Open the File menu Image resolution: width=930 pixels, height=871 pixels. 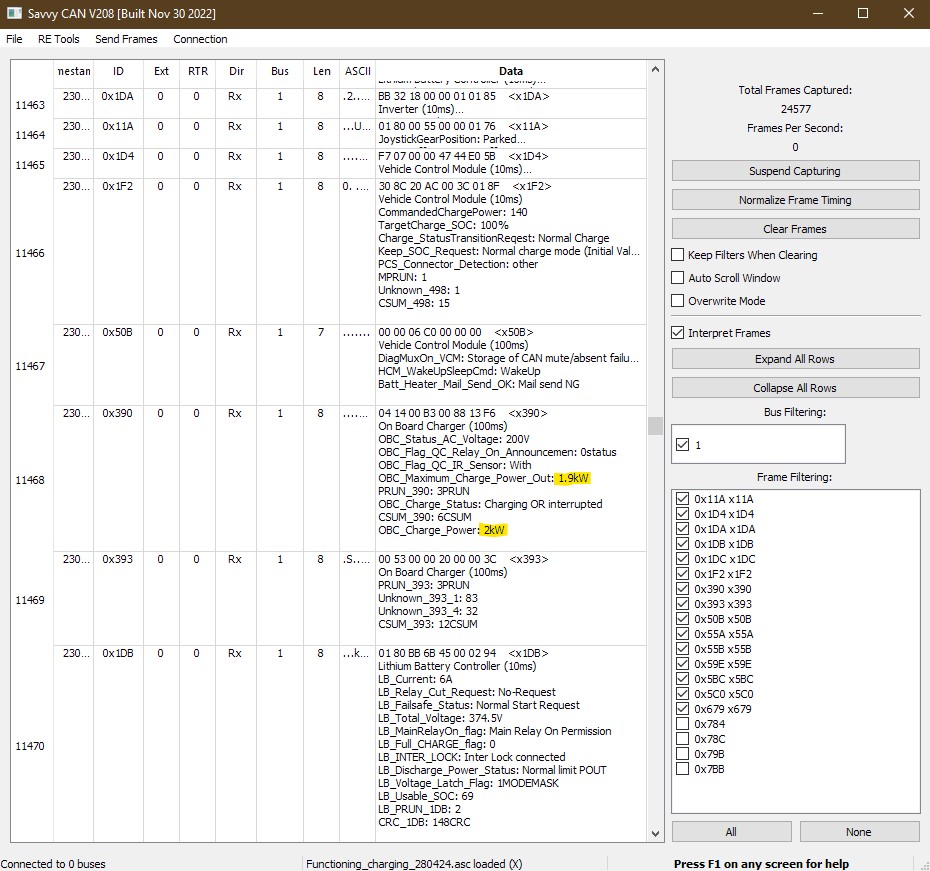pos(14,39)
